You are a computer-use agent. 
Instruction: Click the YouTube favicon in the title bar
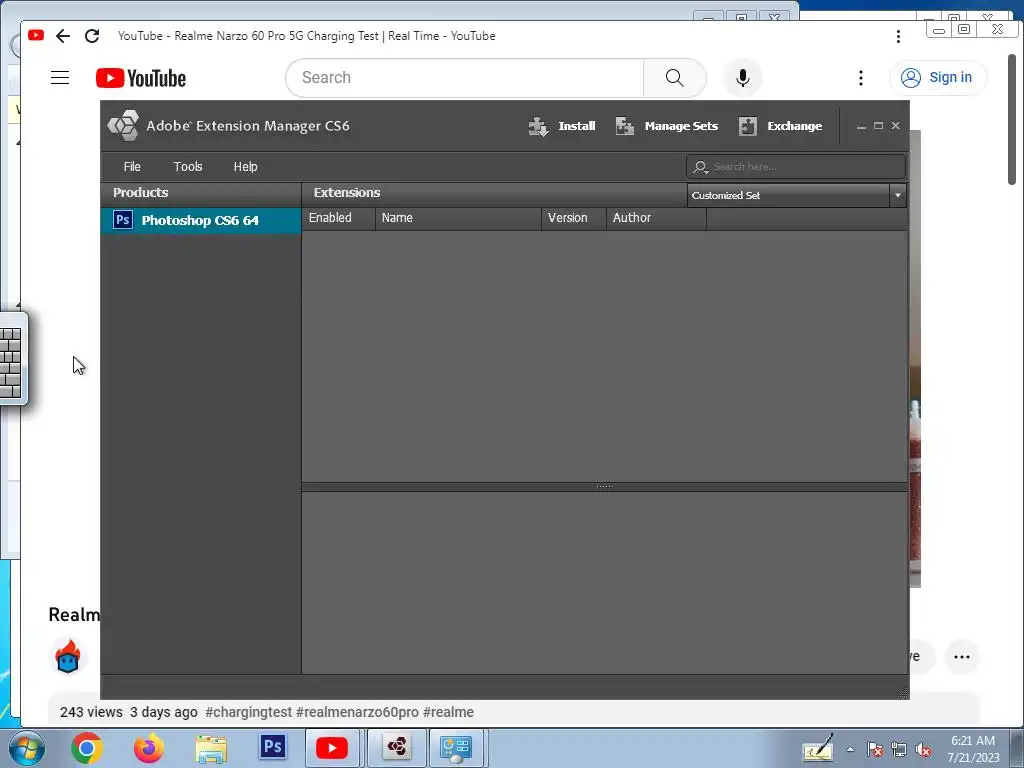pos(36,35)
